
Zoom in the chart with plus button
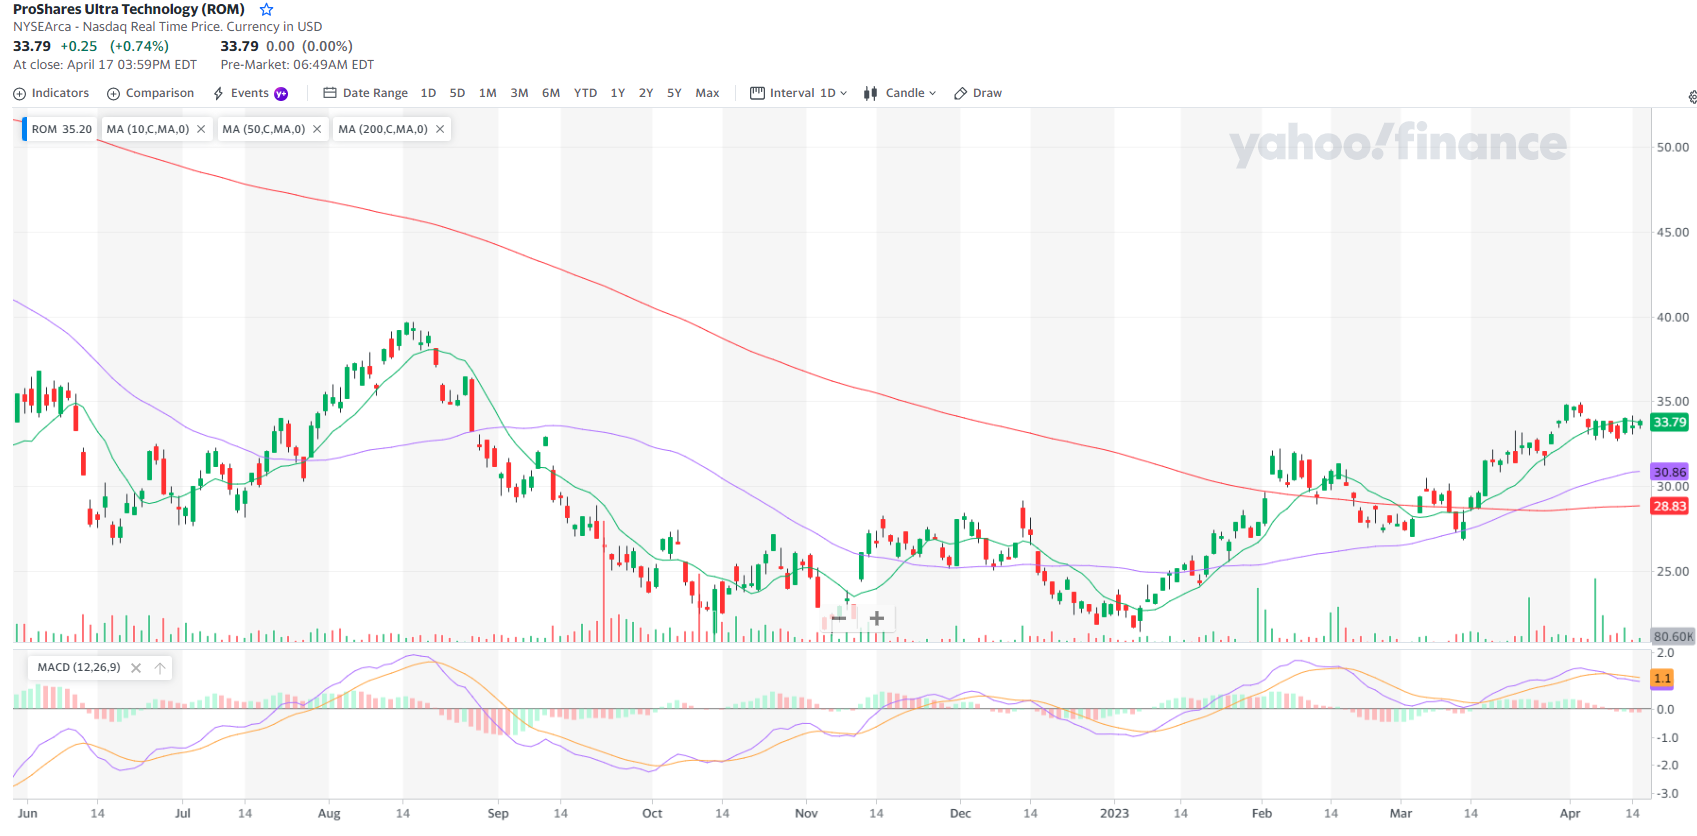pyautogui.click(x=877, y=618)
